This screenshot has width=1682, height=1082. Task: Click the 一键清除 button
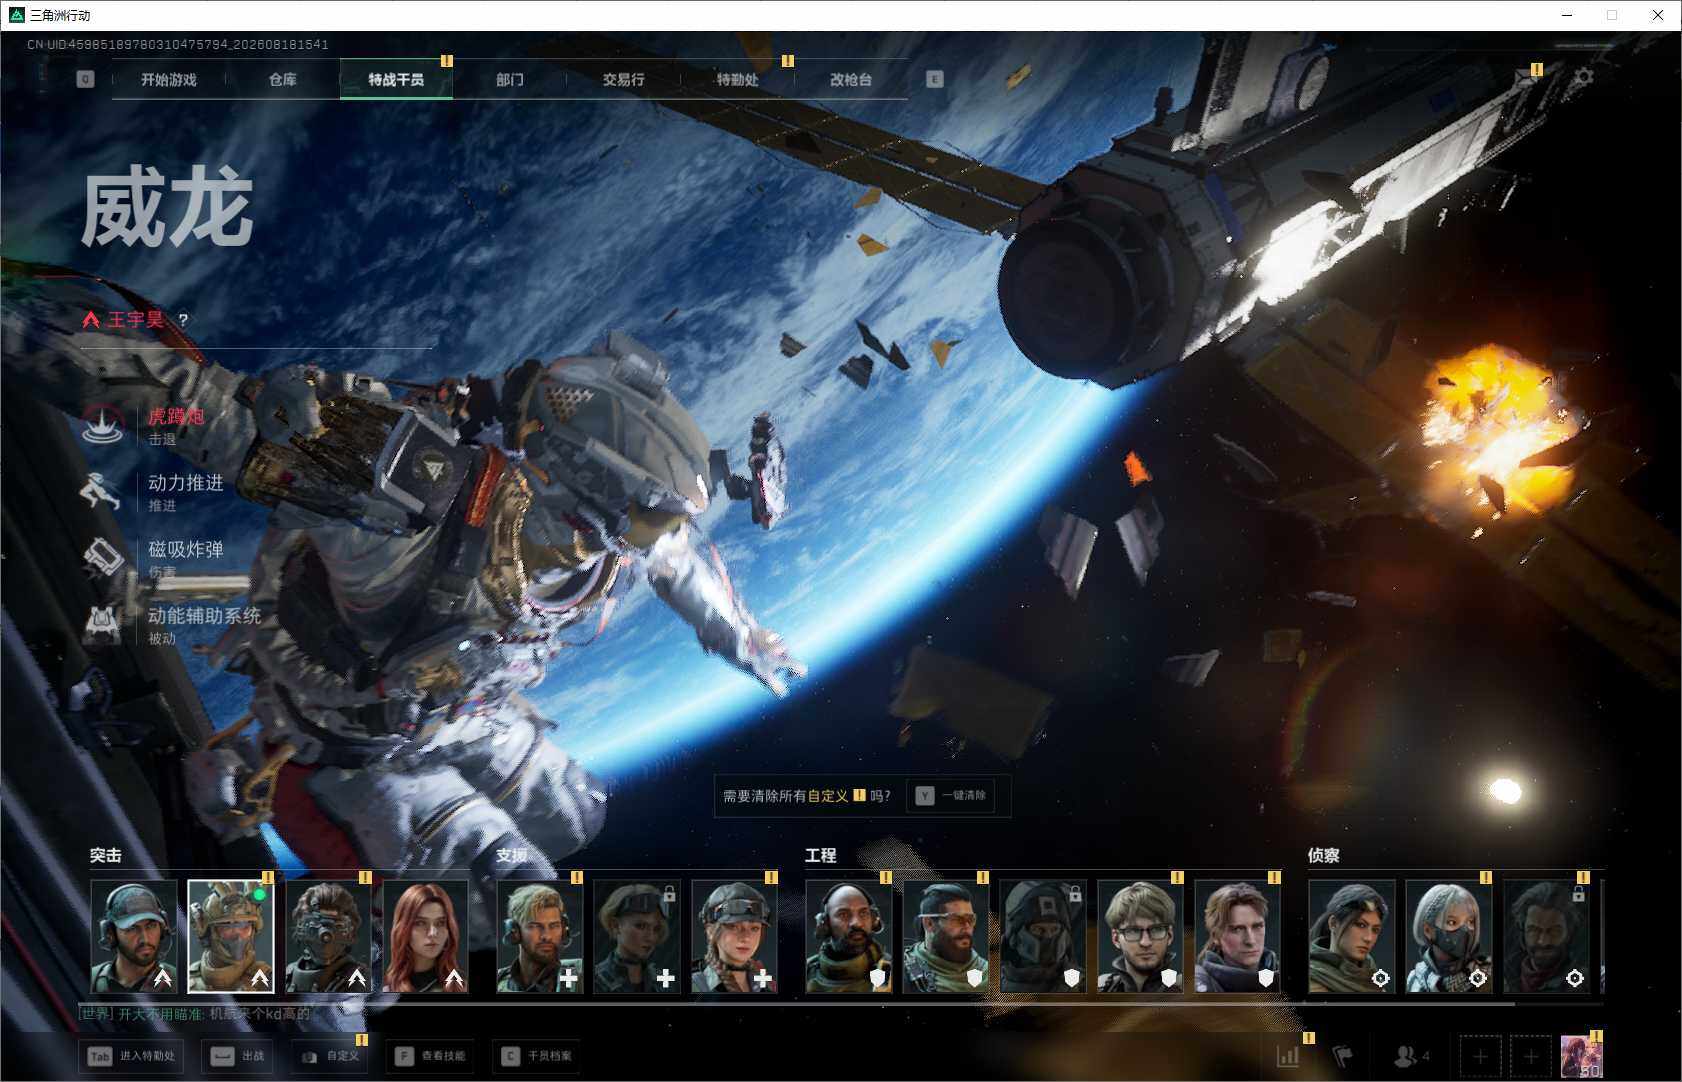[951, 795]
